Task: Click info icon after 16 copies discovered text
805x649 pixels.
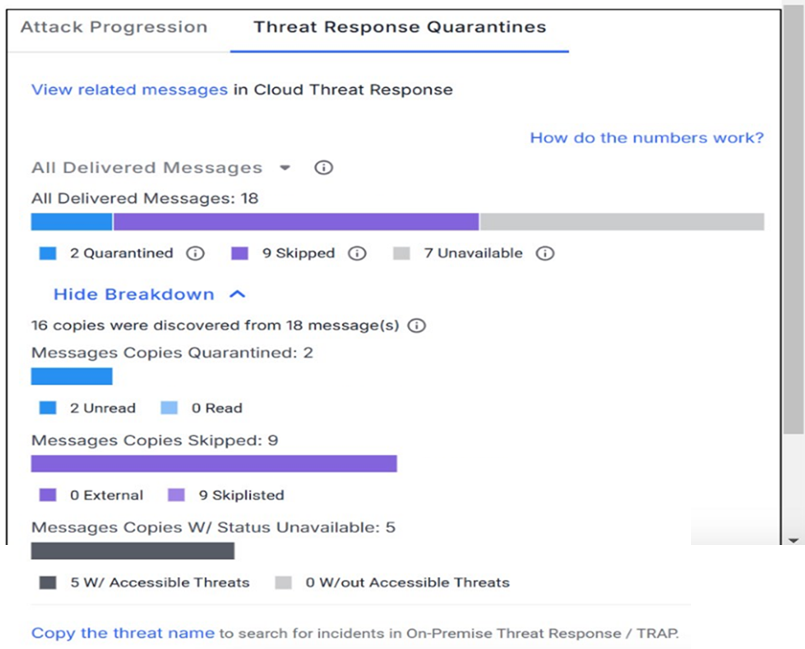Action: 417,326
